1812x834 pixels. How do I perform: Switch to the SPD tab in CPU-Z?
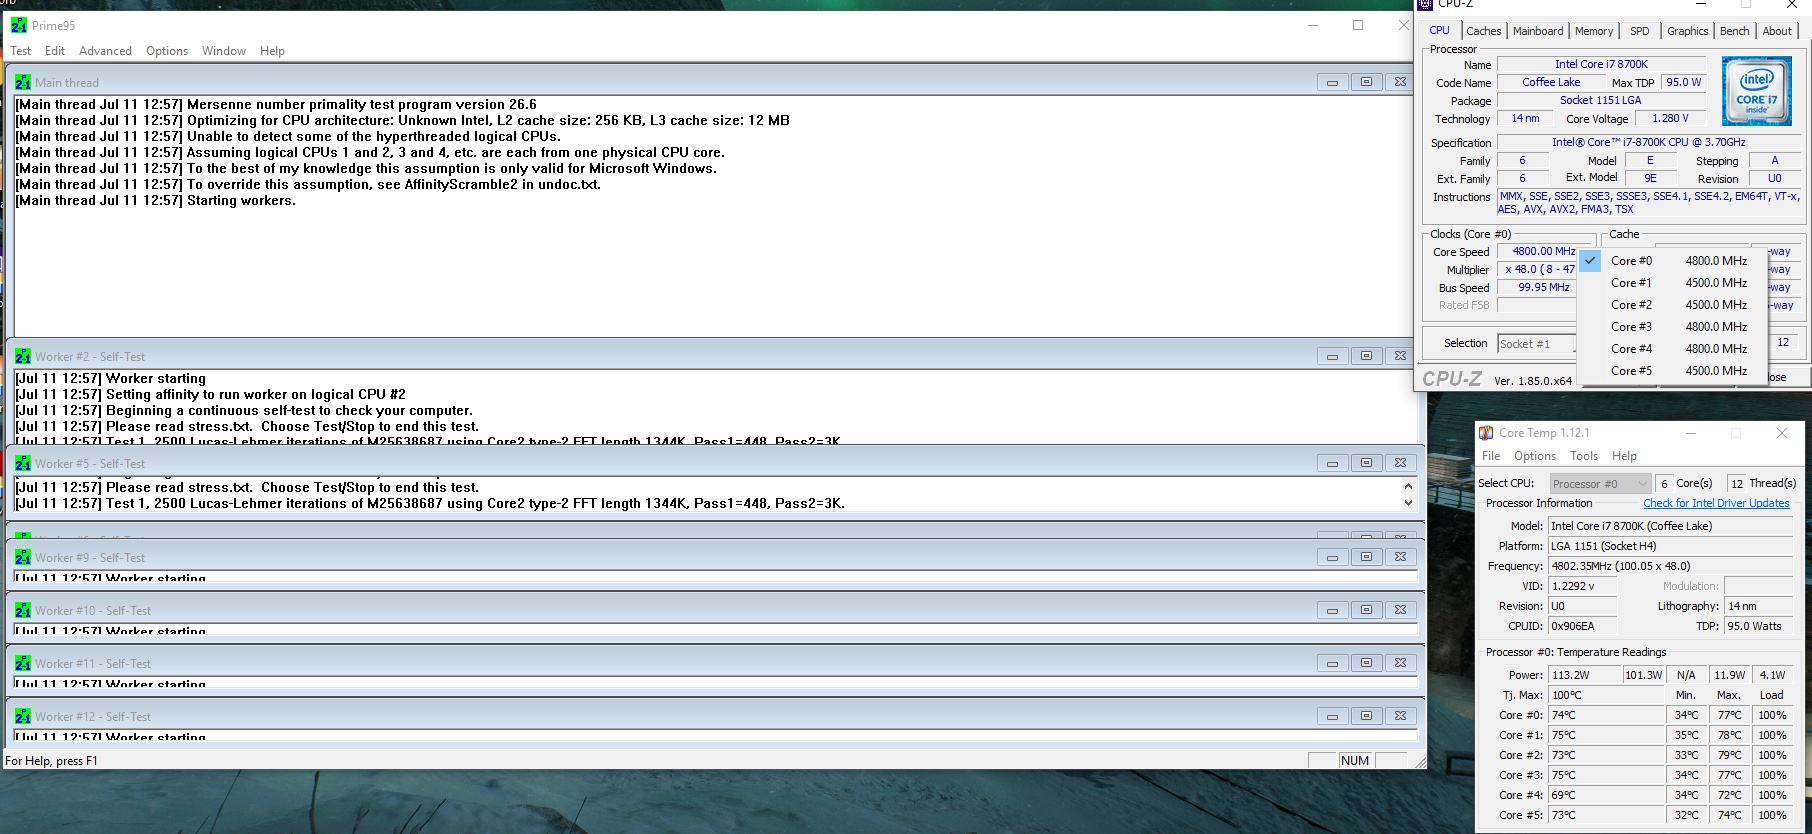1640,31
